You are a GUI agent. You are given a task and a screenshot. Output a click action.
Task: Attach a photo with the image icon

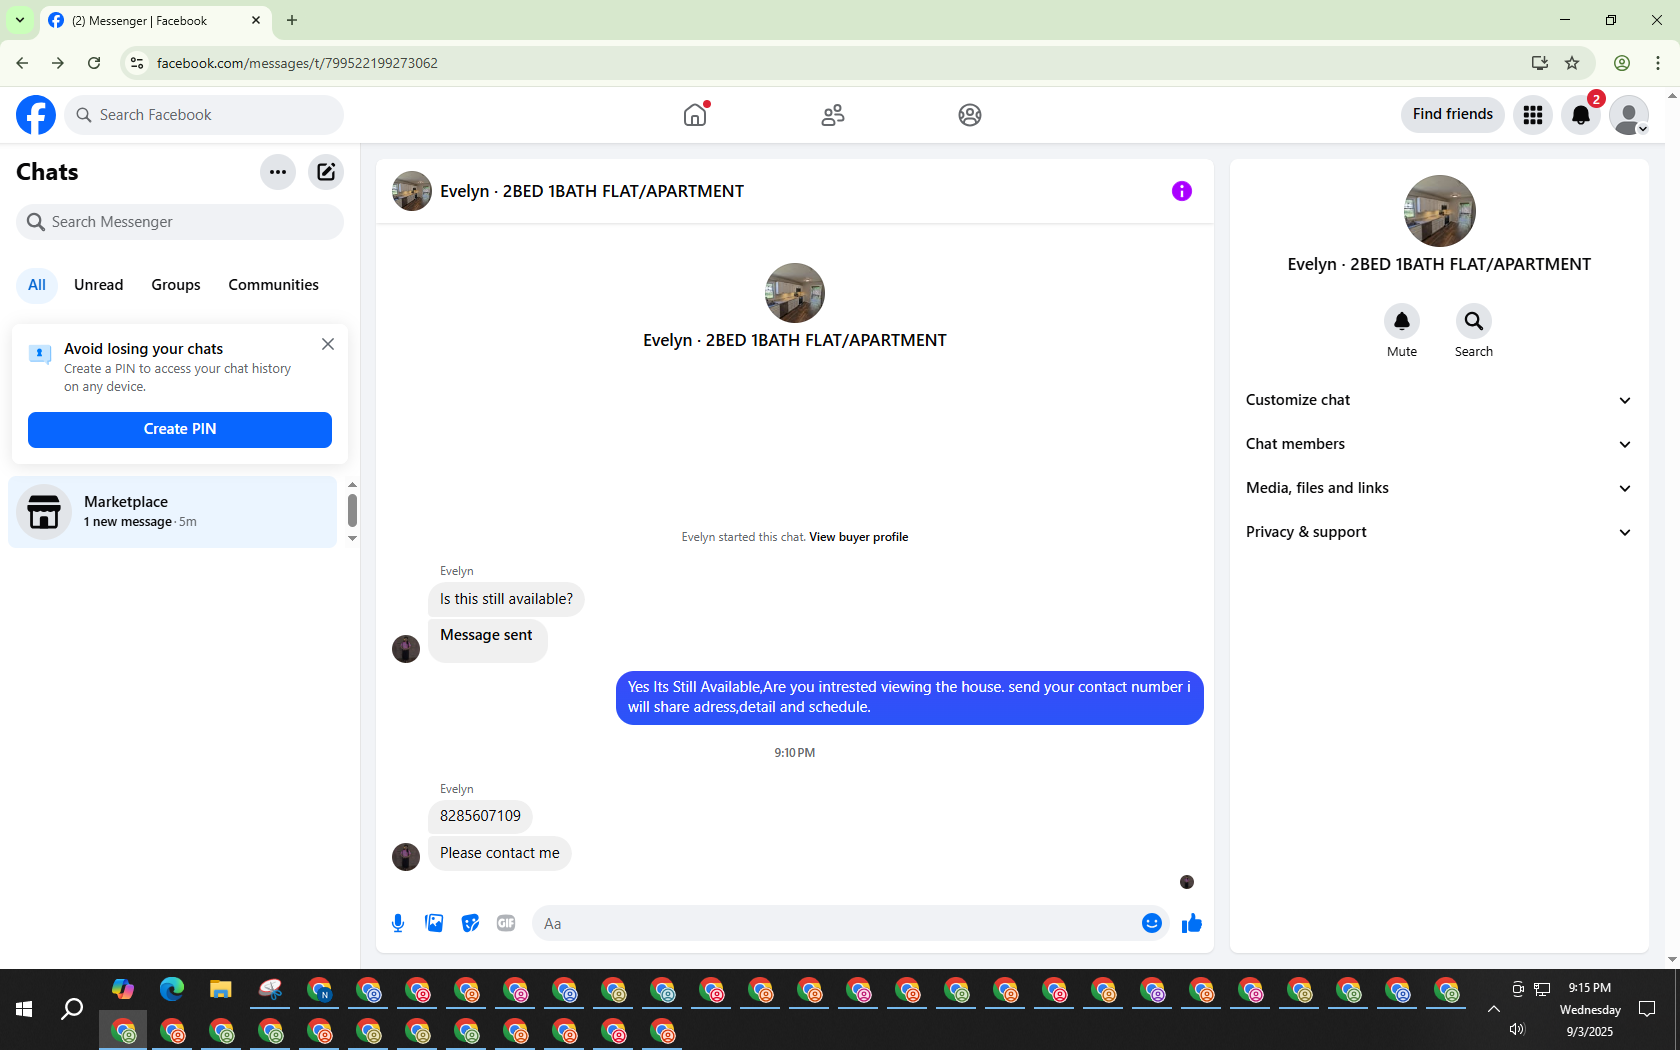pos(434,923)
